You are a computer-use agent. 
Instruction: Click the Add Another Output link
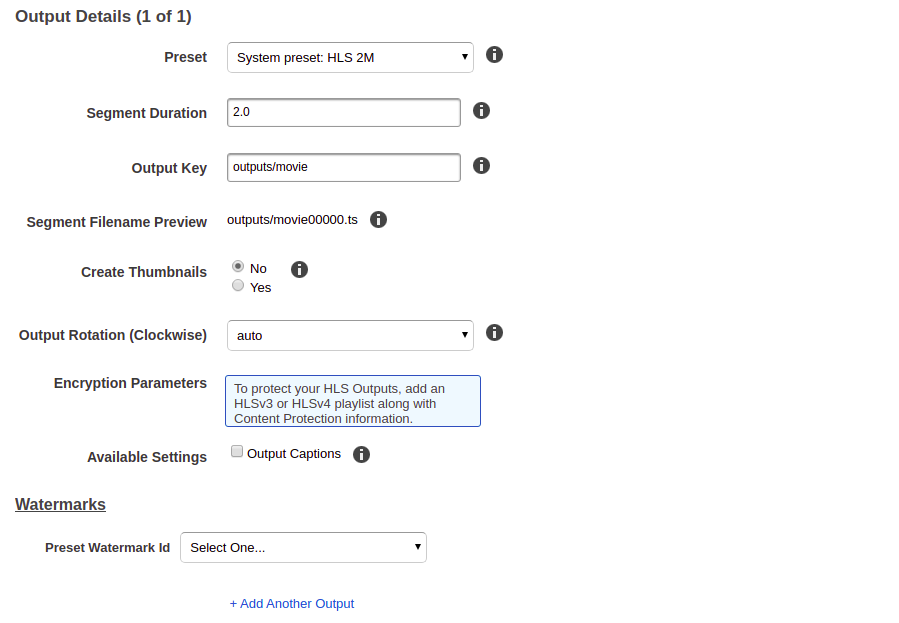pos(292,604)
